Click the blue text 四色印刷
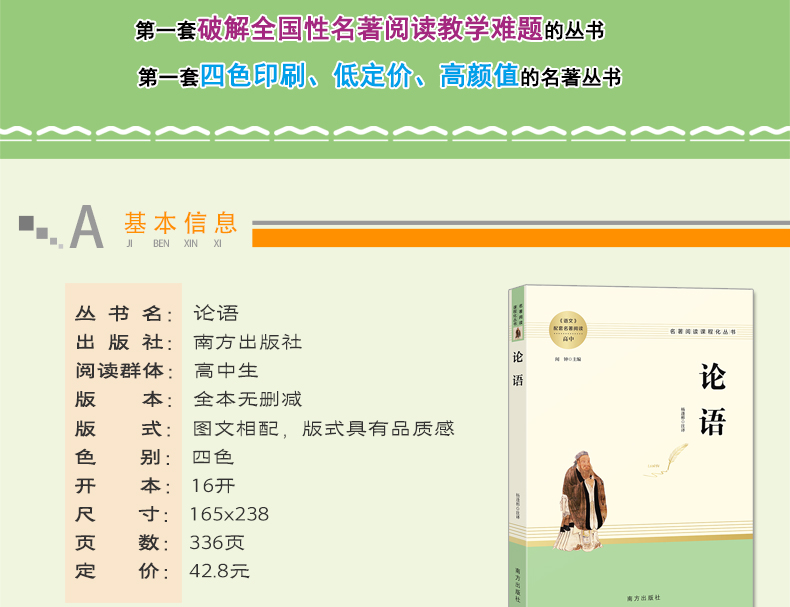Screen dimensions: 790x607 coord(253,76)
